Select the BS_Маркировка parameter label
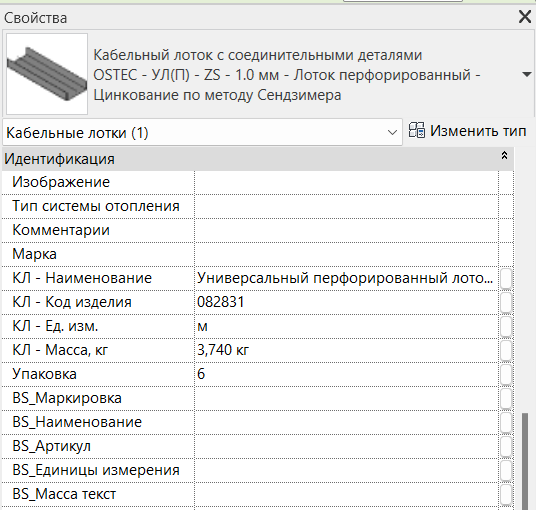This screenshot has height=510, width=536. 67,398
